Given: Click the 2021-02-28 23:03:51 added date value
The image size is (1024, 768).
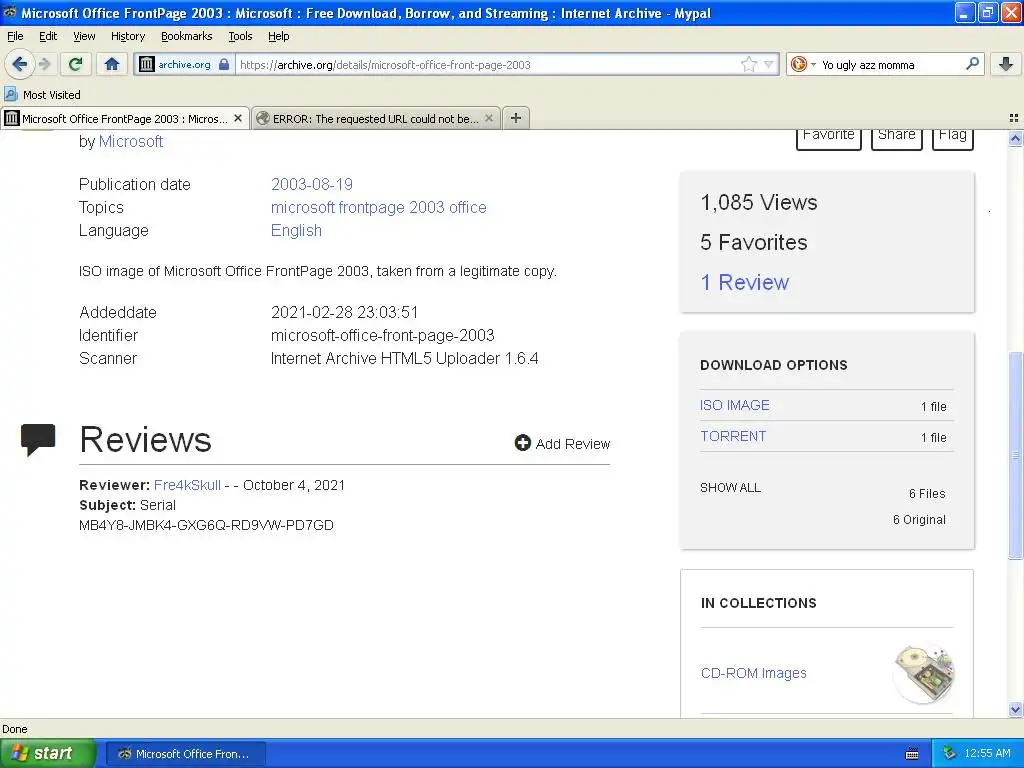Looking at the screenshot, I should coord(344,312).
